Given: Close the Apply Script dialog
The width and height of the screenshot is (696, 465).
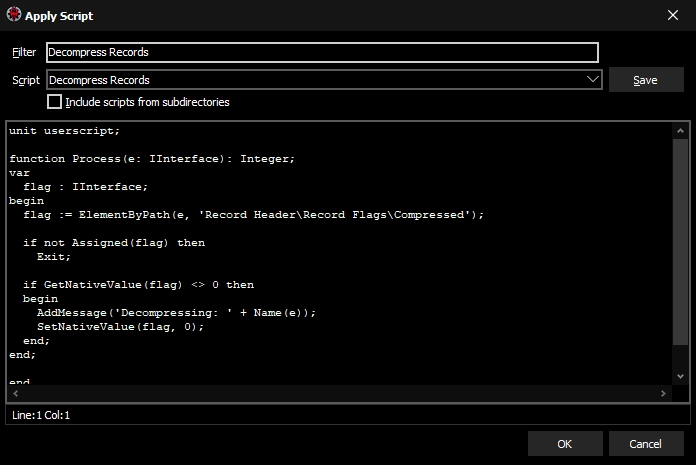Looking at the screenshot, I should point(671,15).
